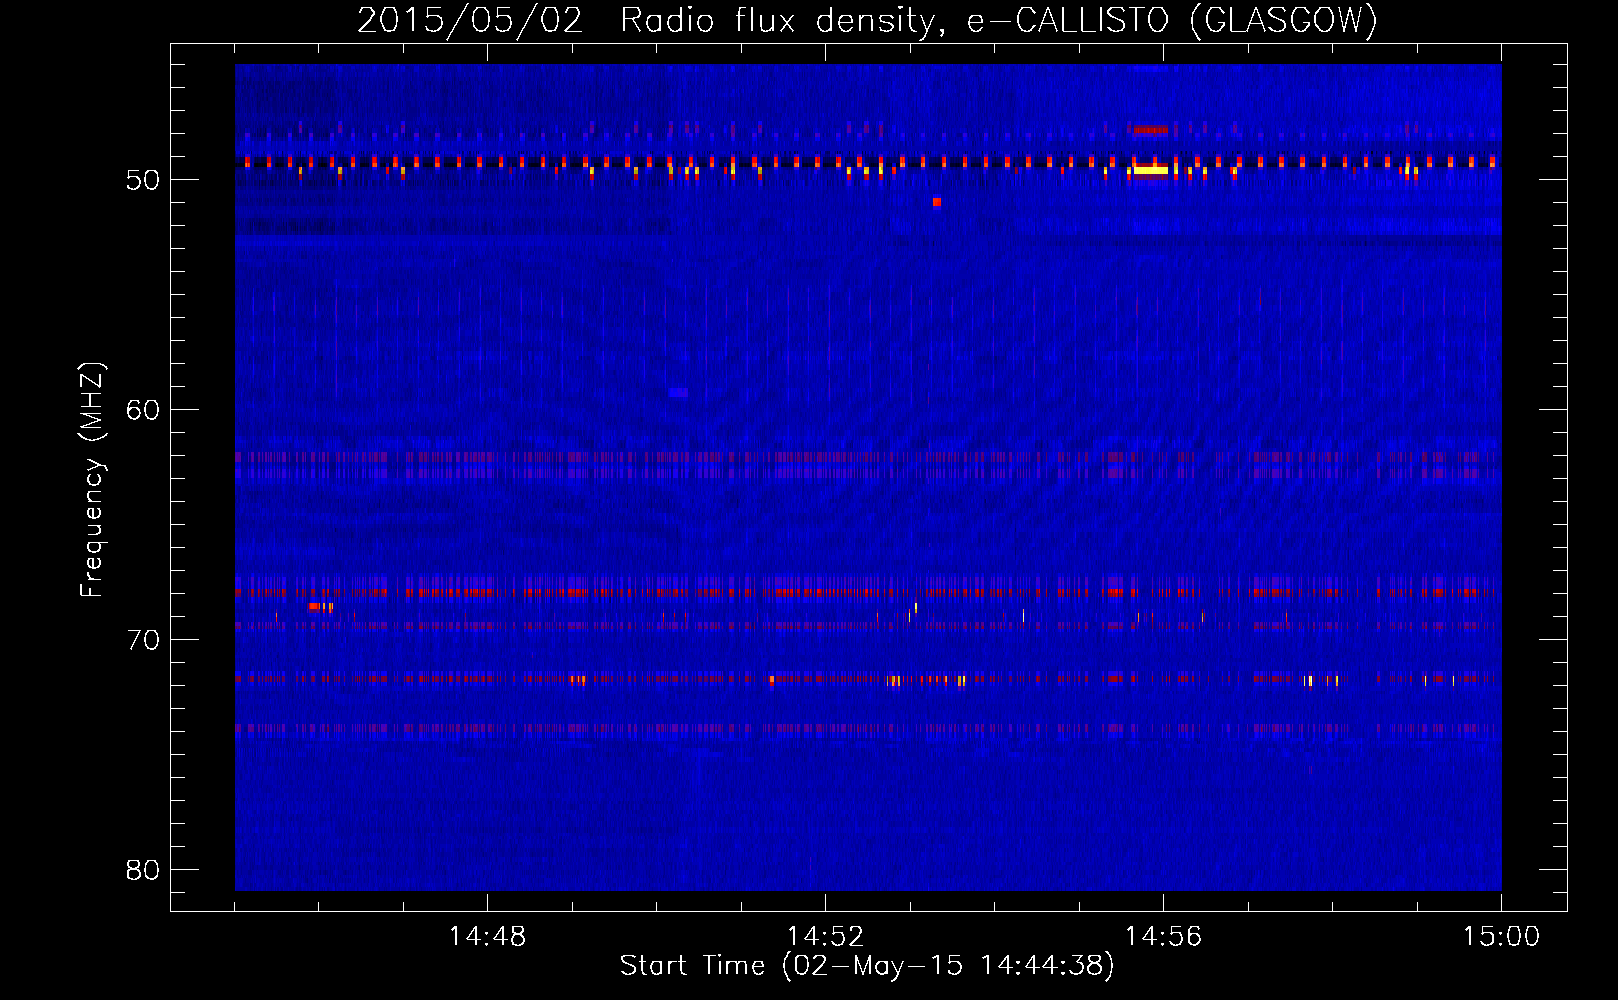Click the "Start Time (02-May-15 14:44:38)" axis label
Image resolution: width=1618 pixels, height=1000 pixels.
point(867,966)
